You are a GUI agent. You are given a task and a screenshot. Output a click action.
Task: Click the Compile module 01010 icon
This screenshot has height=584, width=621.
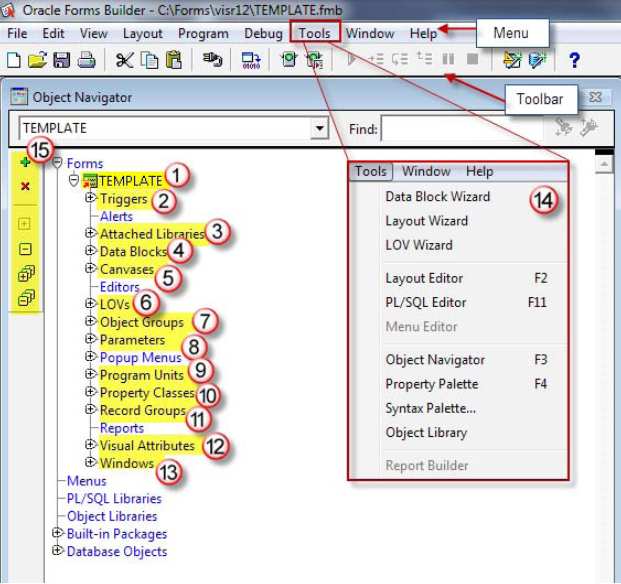tap(251, 61)
